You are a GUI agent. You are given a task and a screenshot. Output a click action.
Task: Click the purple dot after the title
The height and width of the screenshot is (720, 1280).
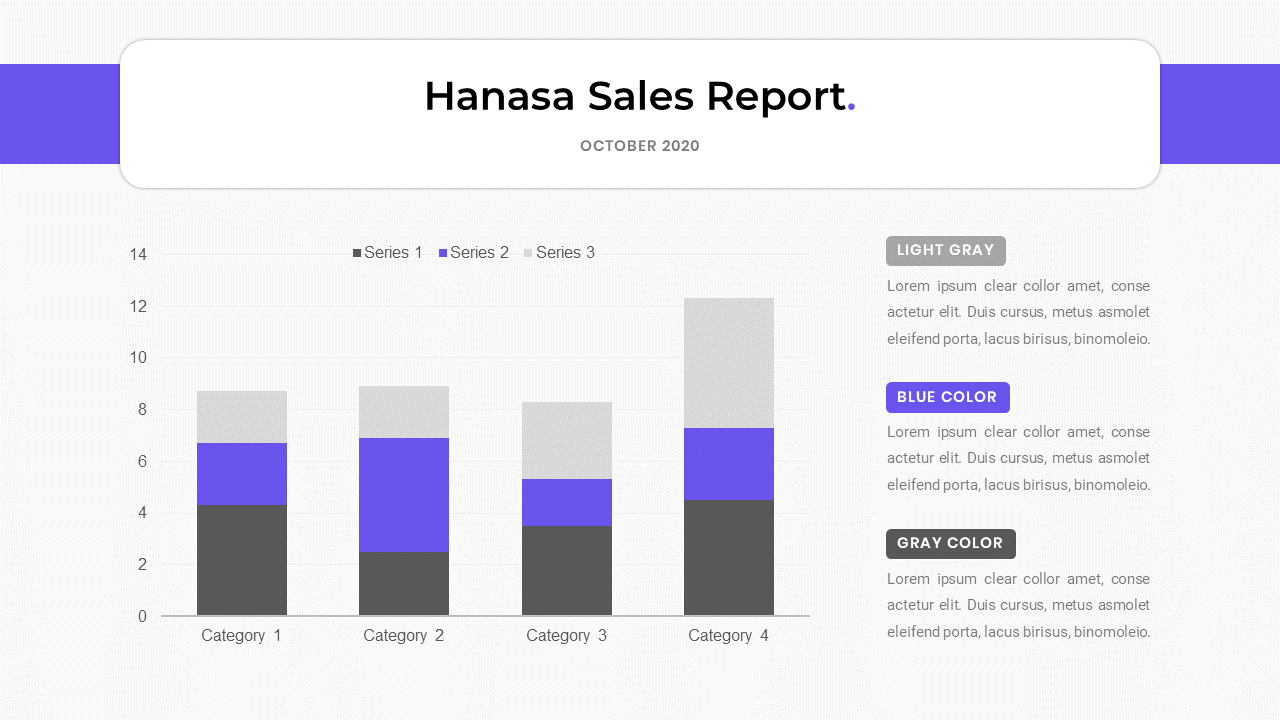851,106
